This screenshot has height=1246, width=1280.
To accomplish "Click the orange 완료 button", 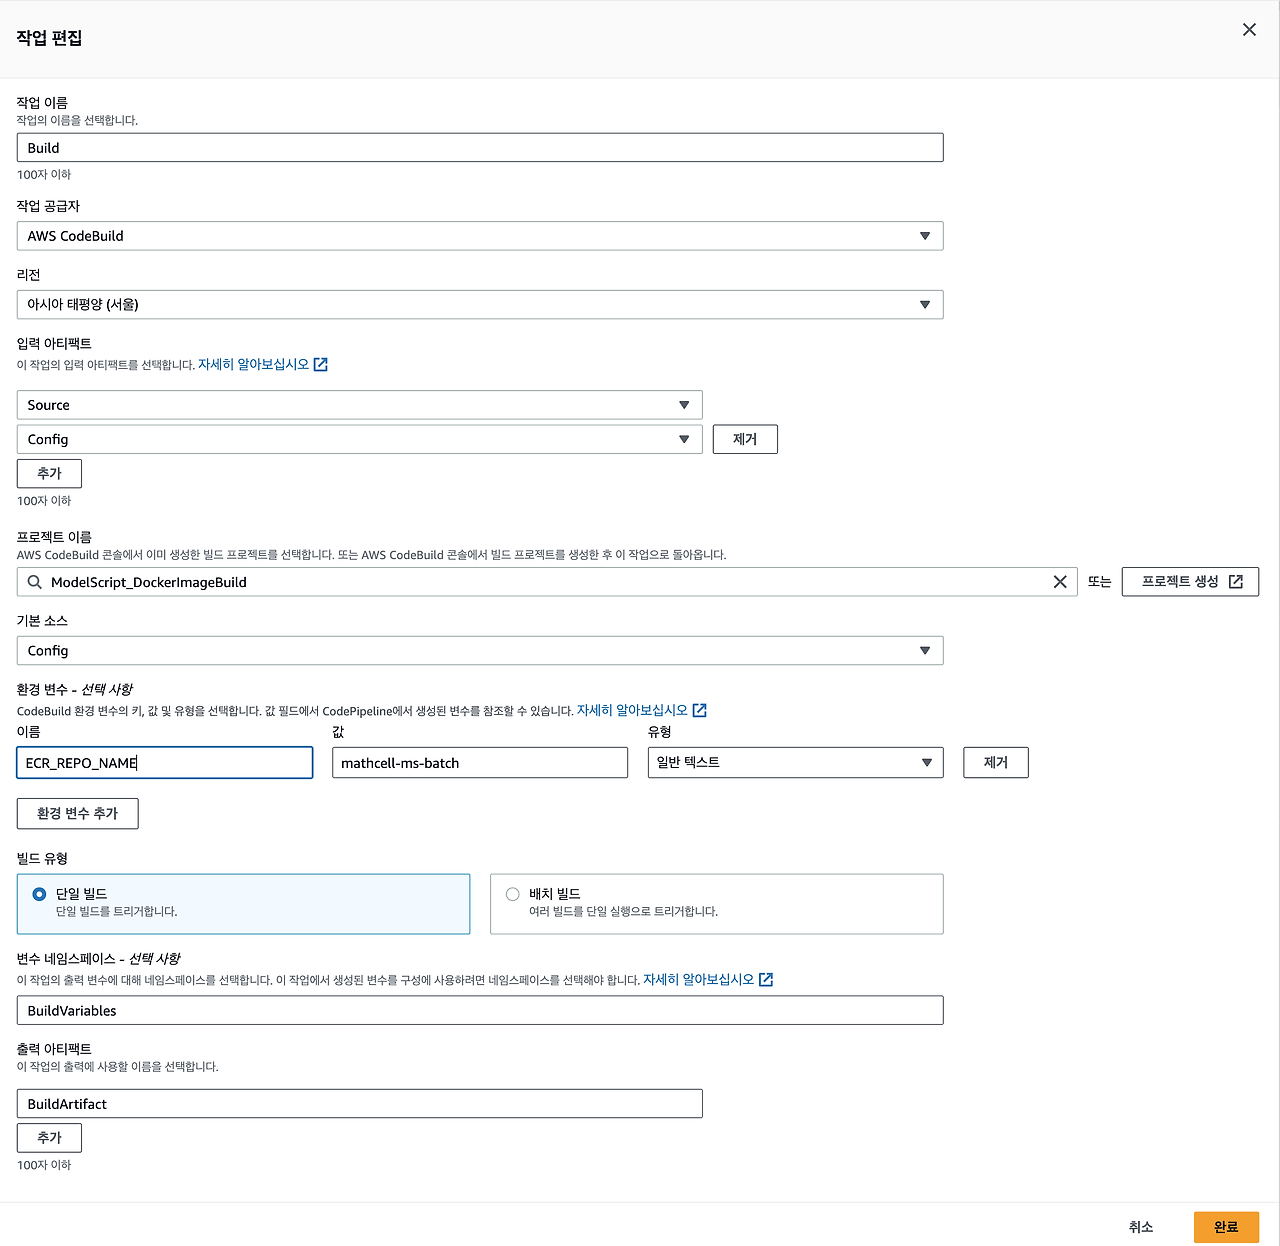I will coord(1226,1227).
